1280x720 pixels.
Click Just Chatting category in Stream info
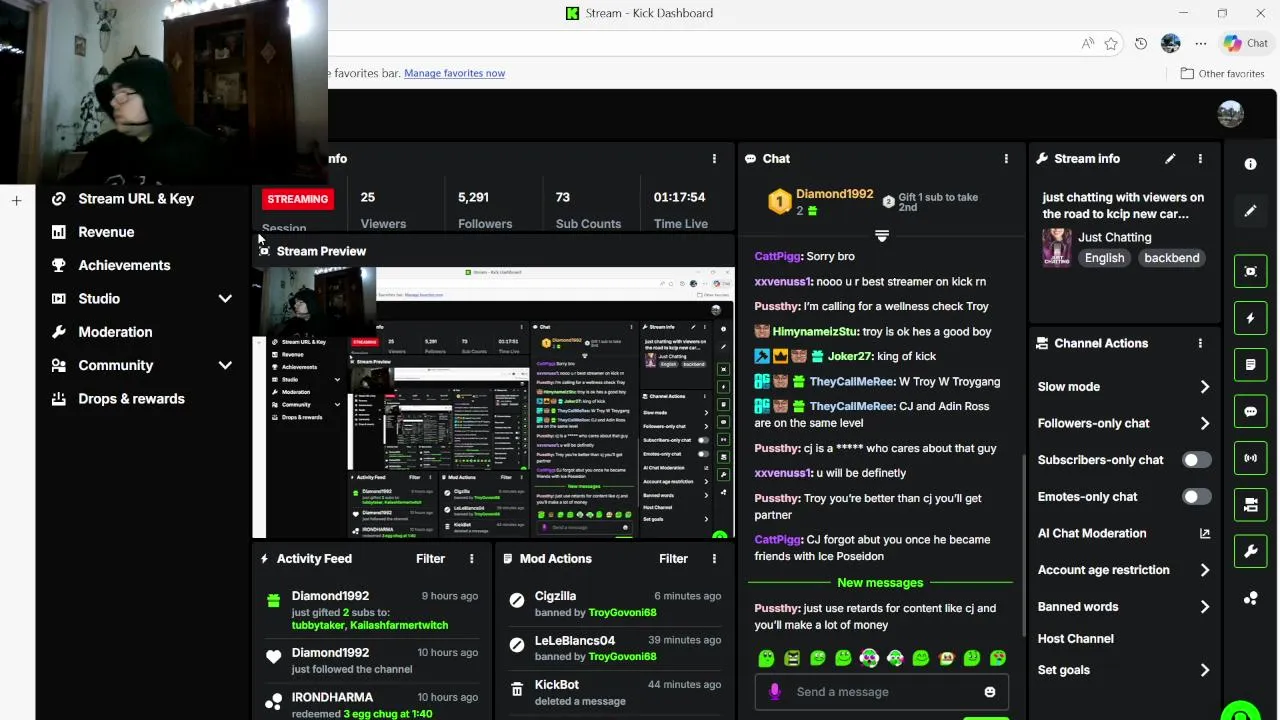pos(1114,237)
